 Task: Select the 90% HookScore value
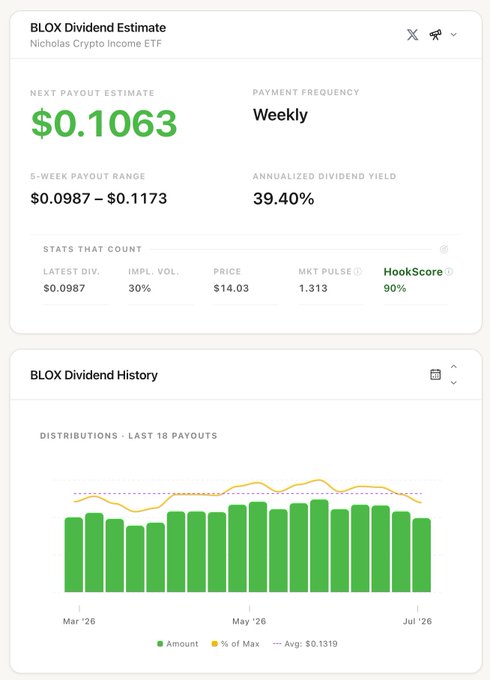click(395, 288)
